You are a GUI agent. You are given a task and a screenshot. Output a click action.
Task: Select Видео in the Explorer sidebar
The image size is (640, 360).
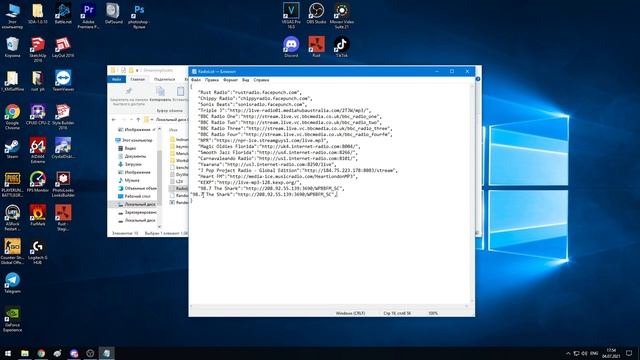click(127, 148)
